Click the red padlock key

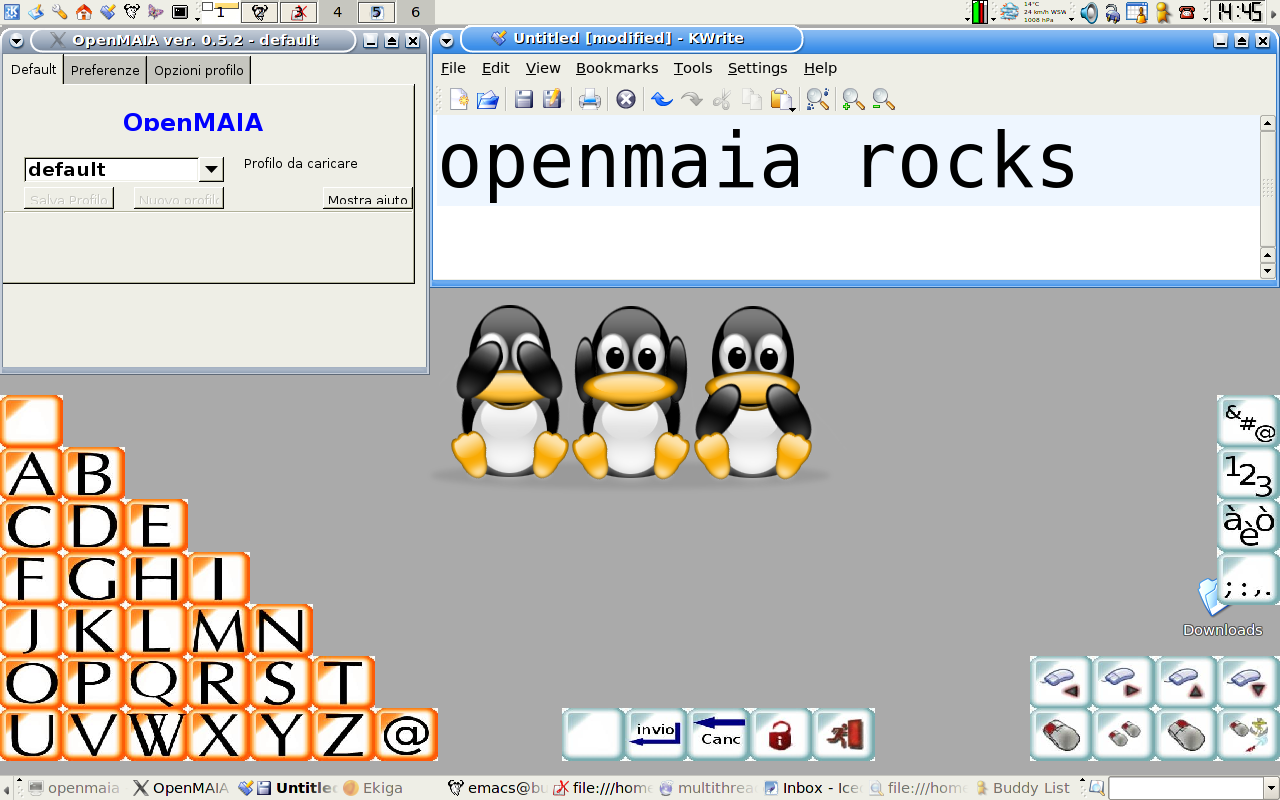pos(781,734)
